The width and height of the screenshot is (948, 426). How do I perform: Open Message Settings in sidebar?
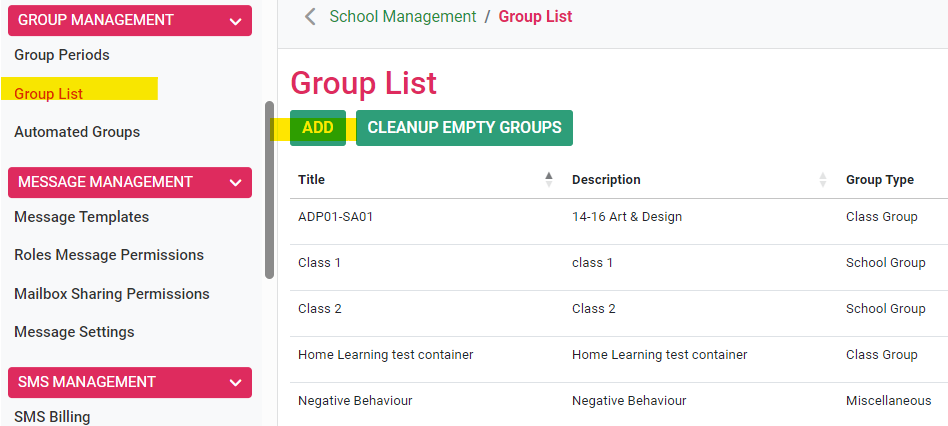click(x=74, y=332)
